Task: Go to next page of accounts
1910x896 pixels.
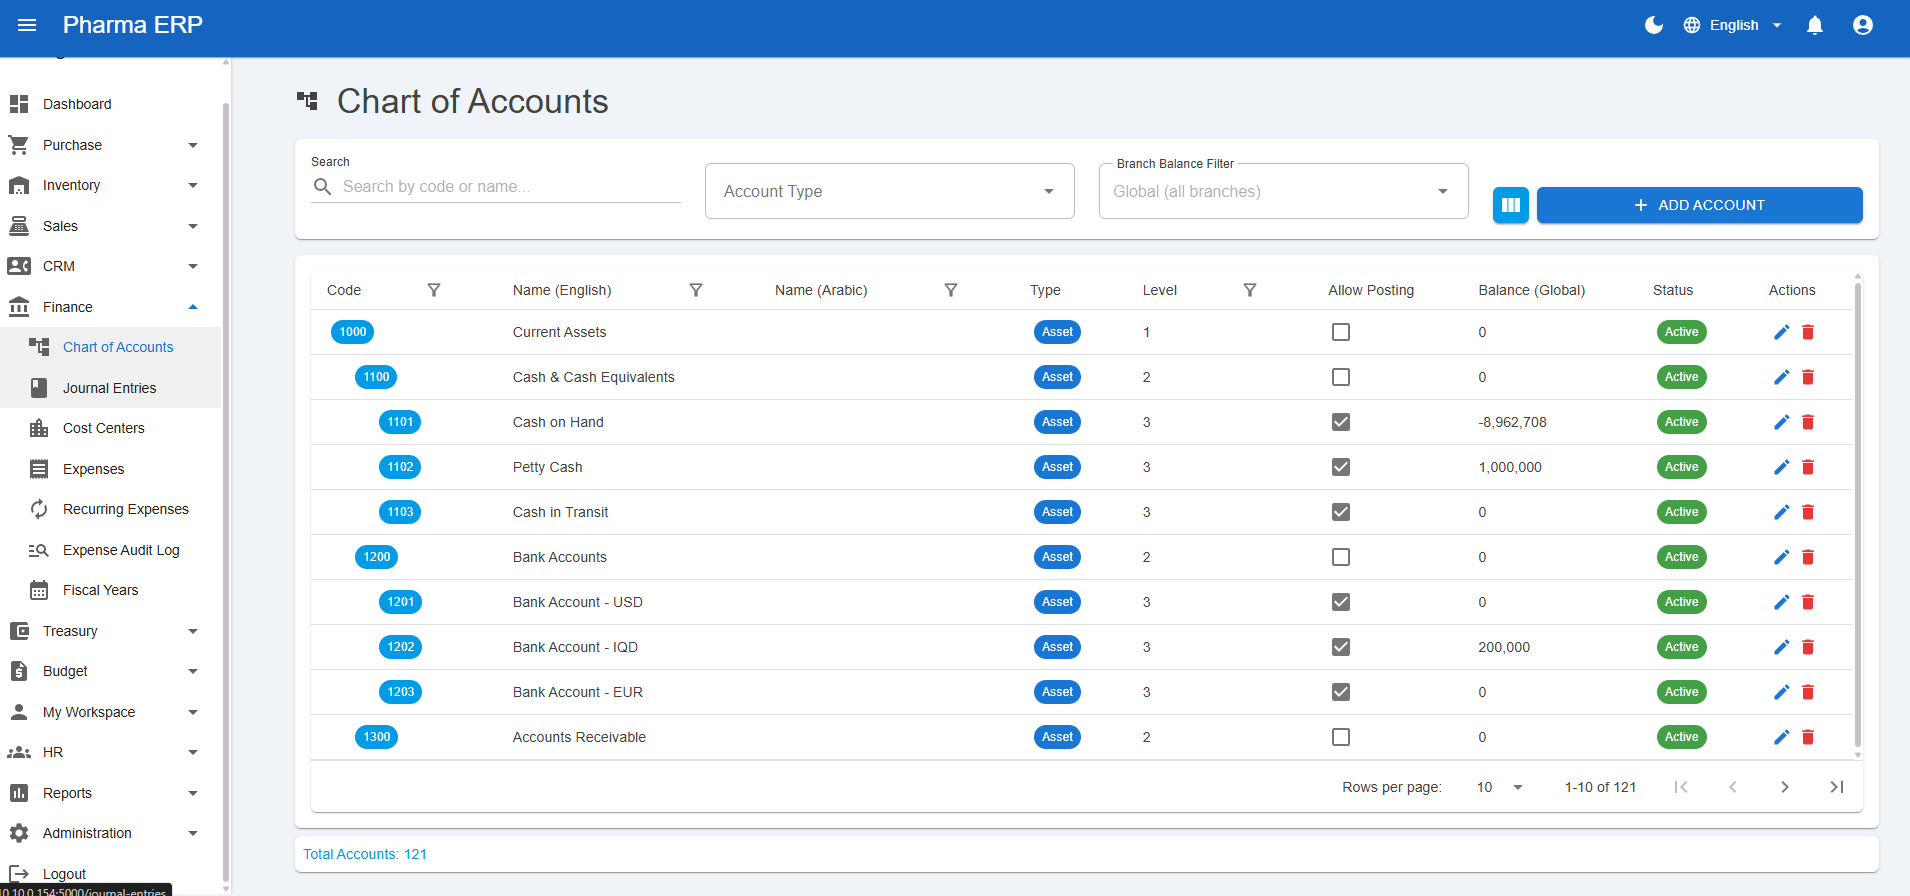Action: pyautogui.click(x=1785, y=787)
